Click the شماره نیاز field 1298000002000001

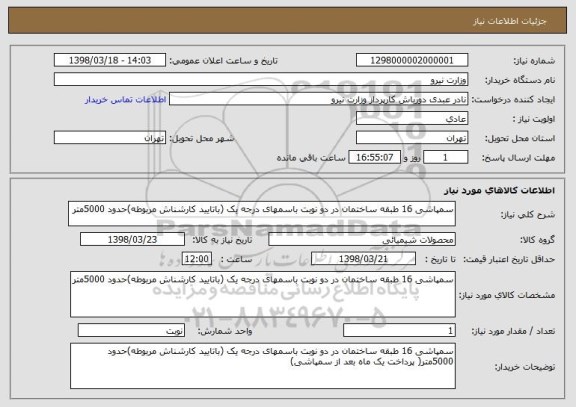412,60
